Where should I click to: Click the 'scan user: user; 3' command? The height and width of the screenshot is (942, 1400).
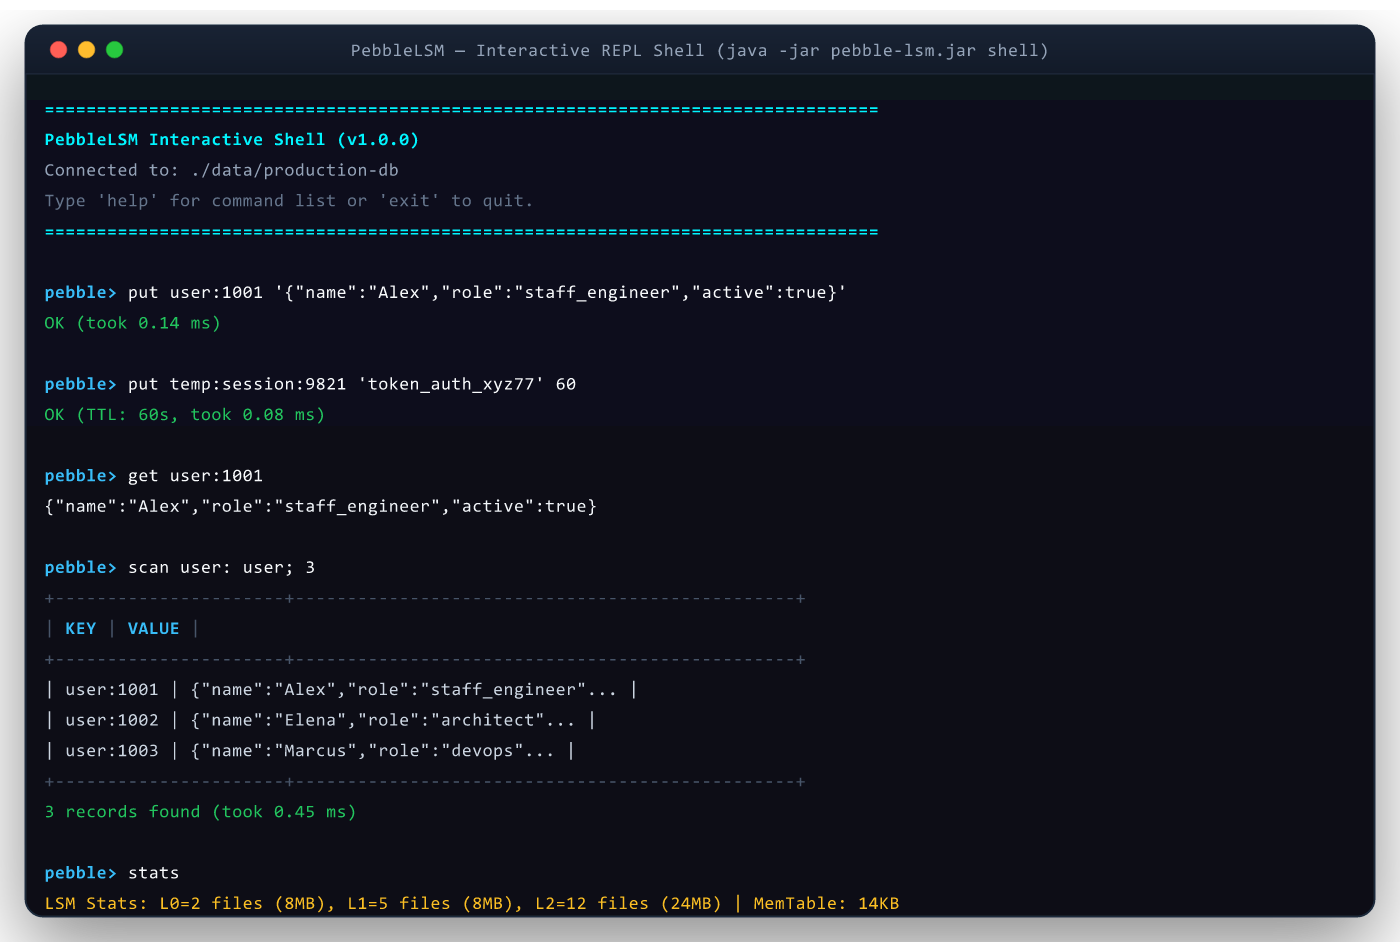[x=180, y=567]
